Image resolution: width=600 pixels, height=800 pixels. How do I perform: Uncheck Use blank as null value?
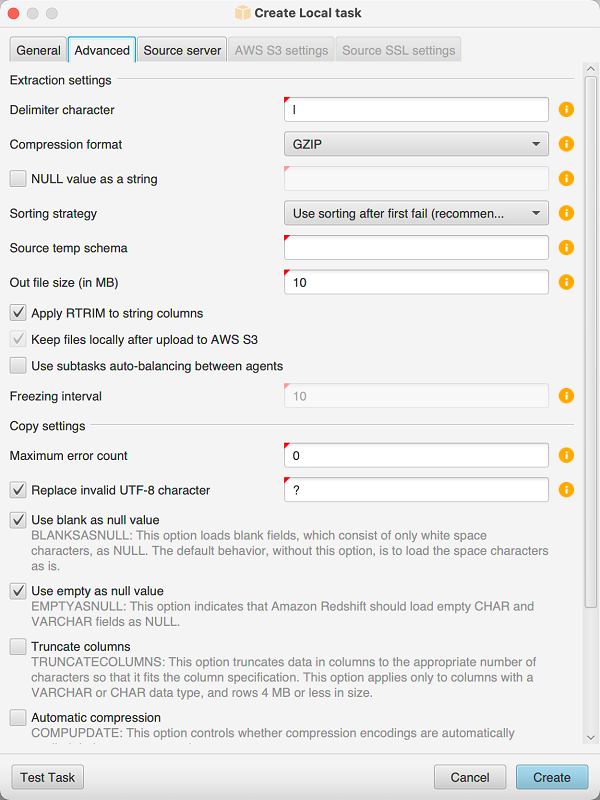pyautogui.click(x=17, y=519)
